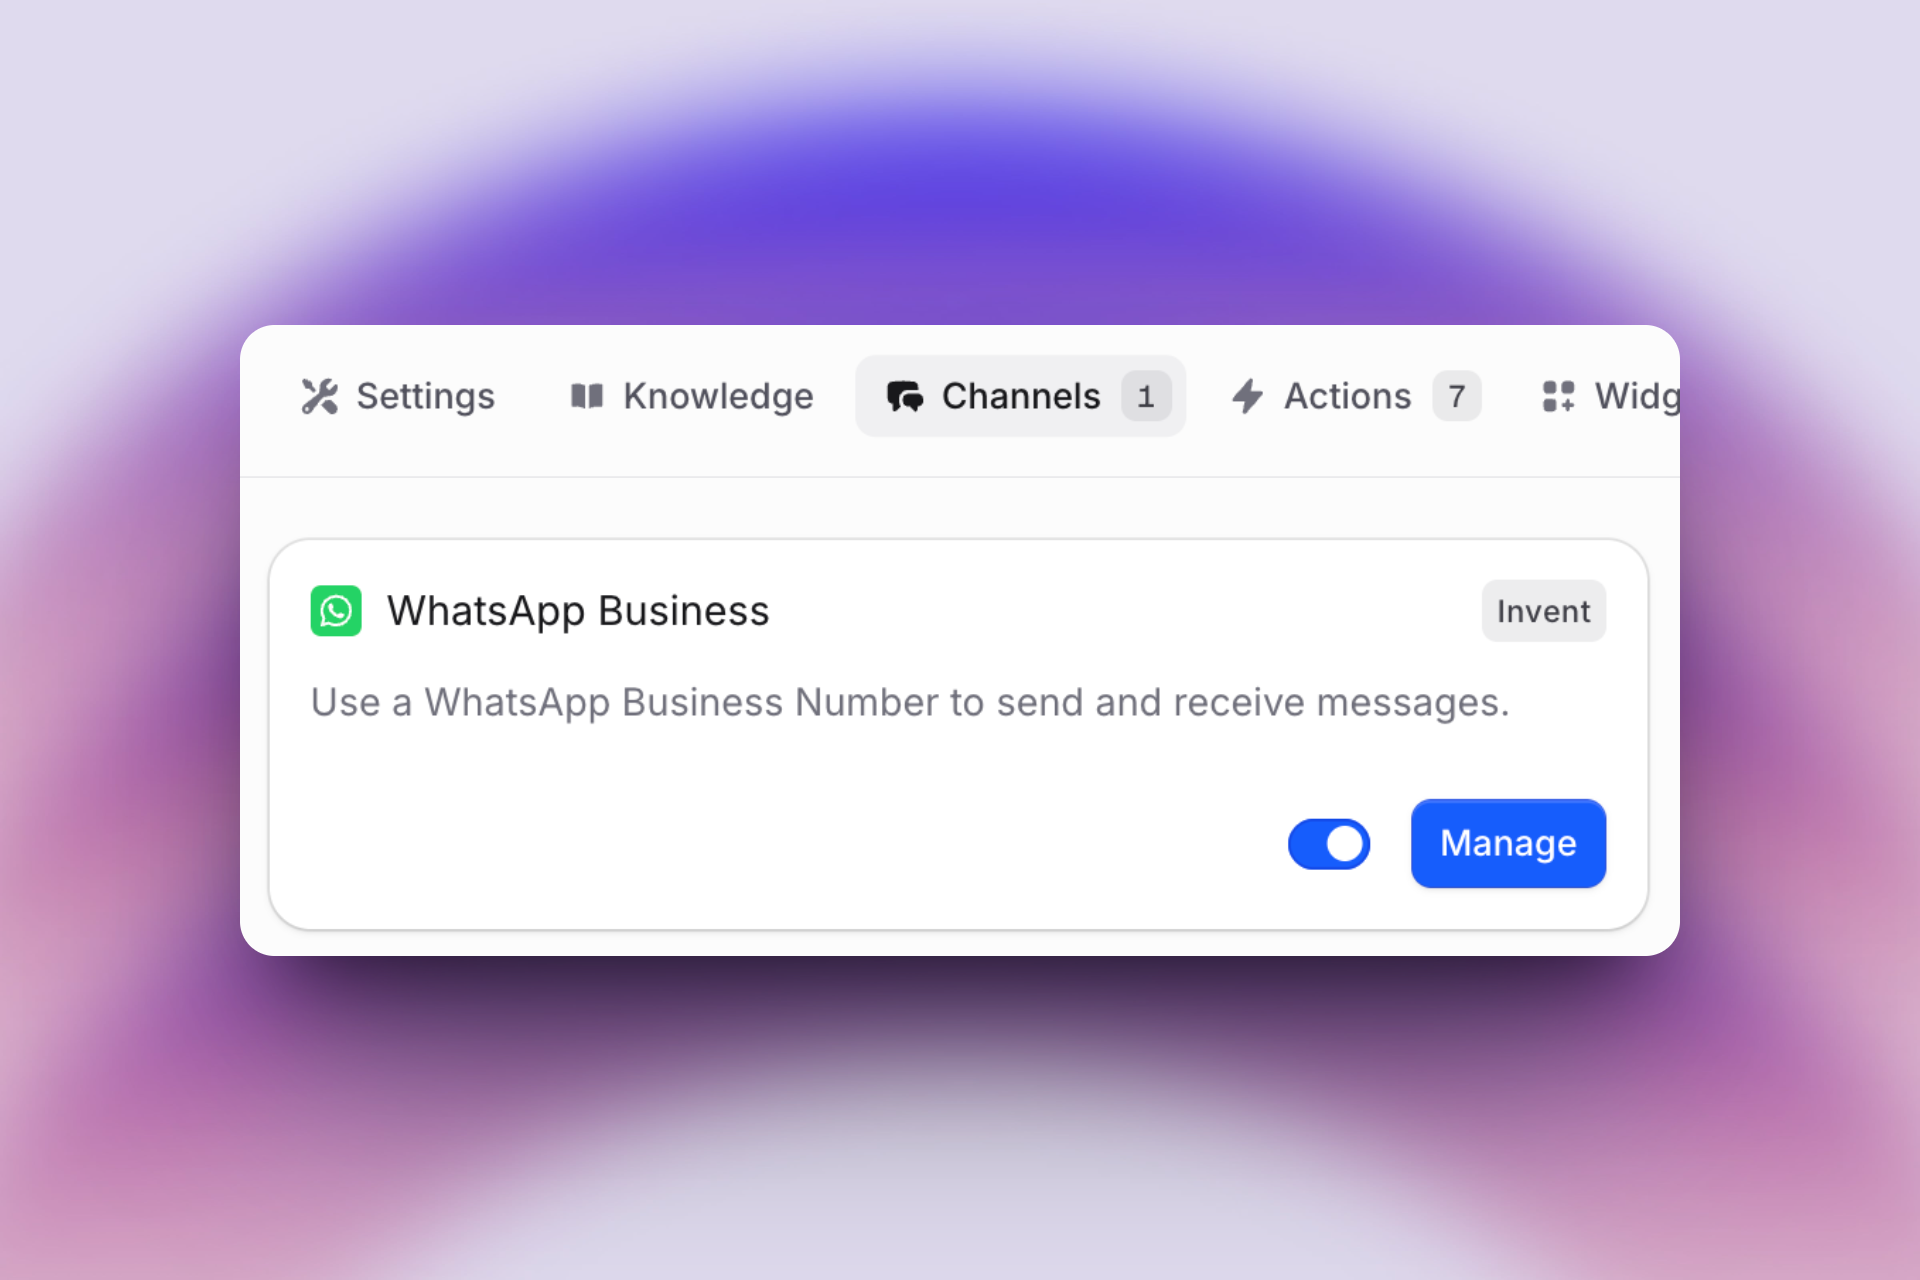Disable the WhatsApp Business channel toggle
Screen dimensions: 1920x1280
coord(1329,844)
